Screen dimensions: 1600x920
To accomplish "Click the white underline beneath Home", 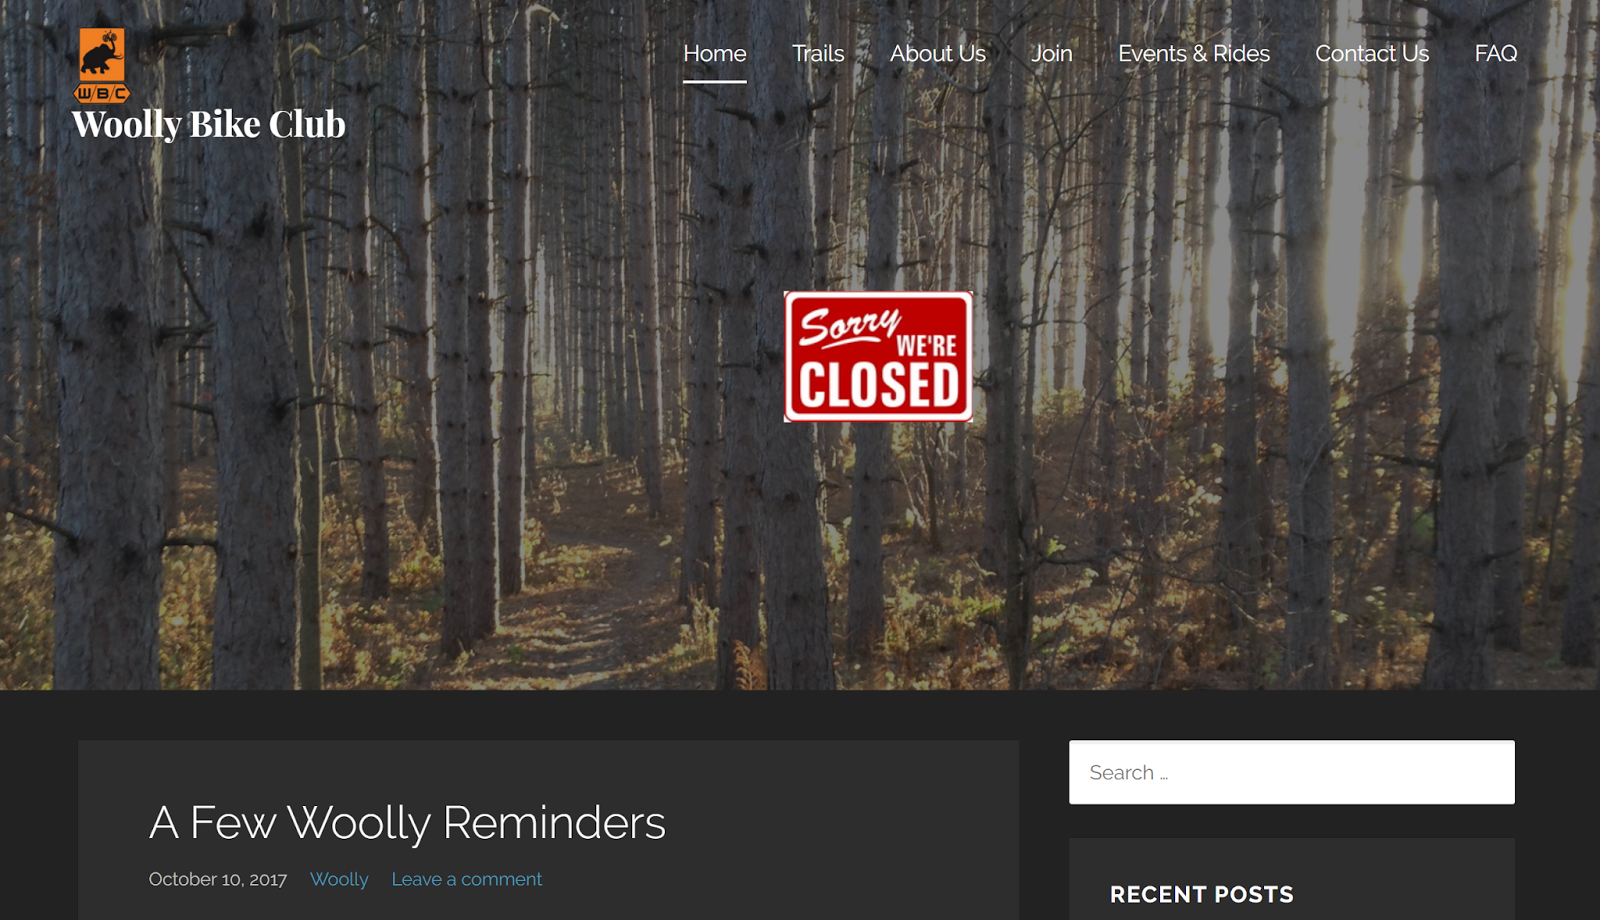I will [714, 81].
